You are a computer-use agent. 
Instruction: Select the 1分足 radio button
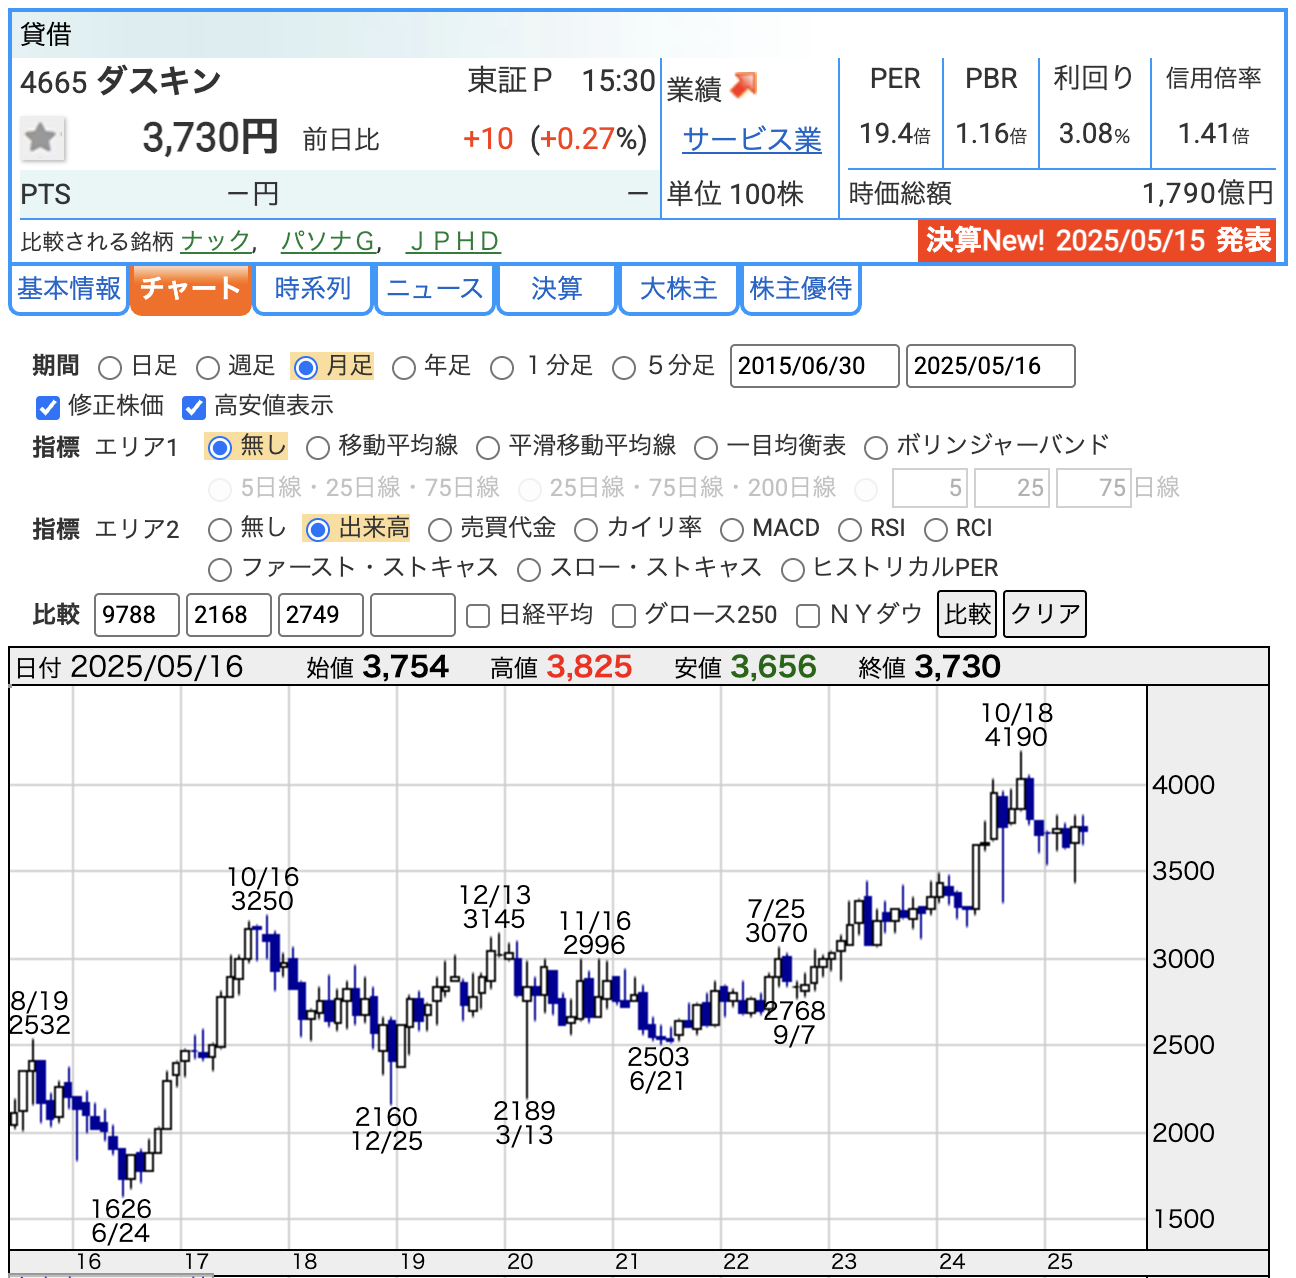502,368
